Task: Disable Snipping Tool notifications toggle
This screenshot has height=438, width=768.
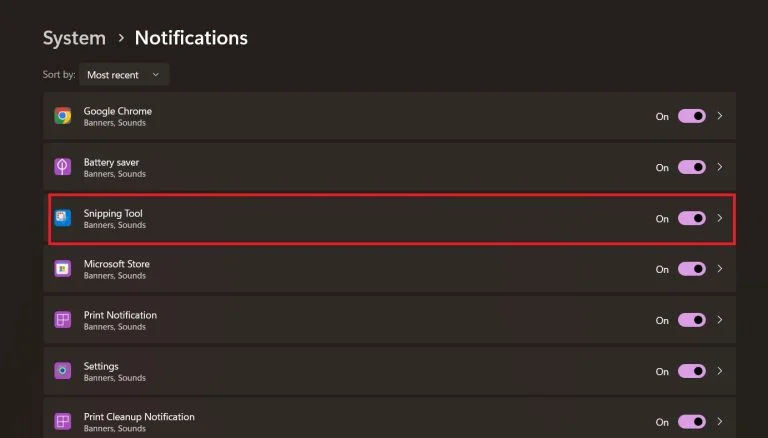Action: point(692,218)
